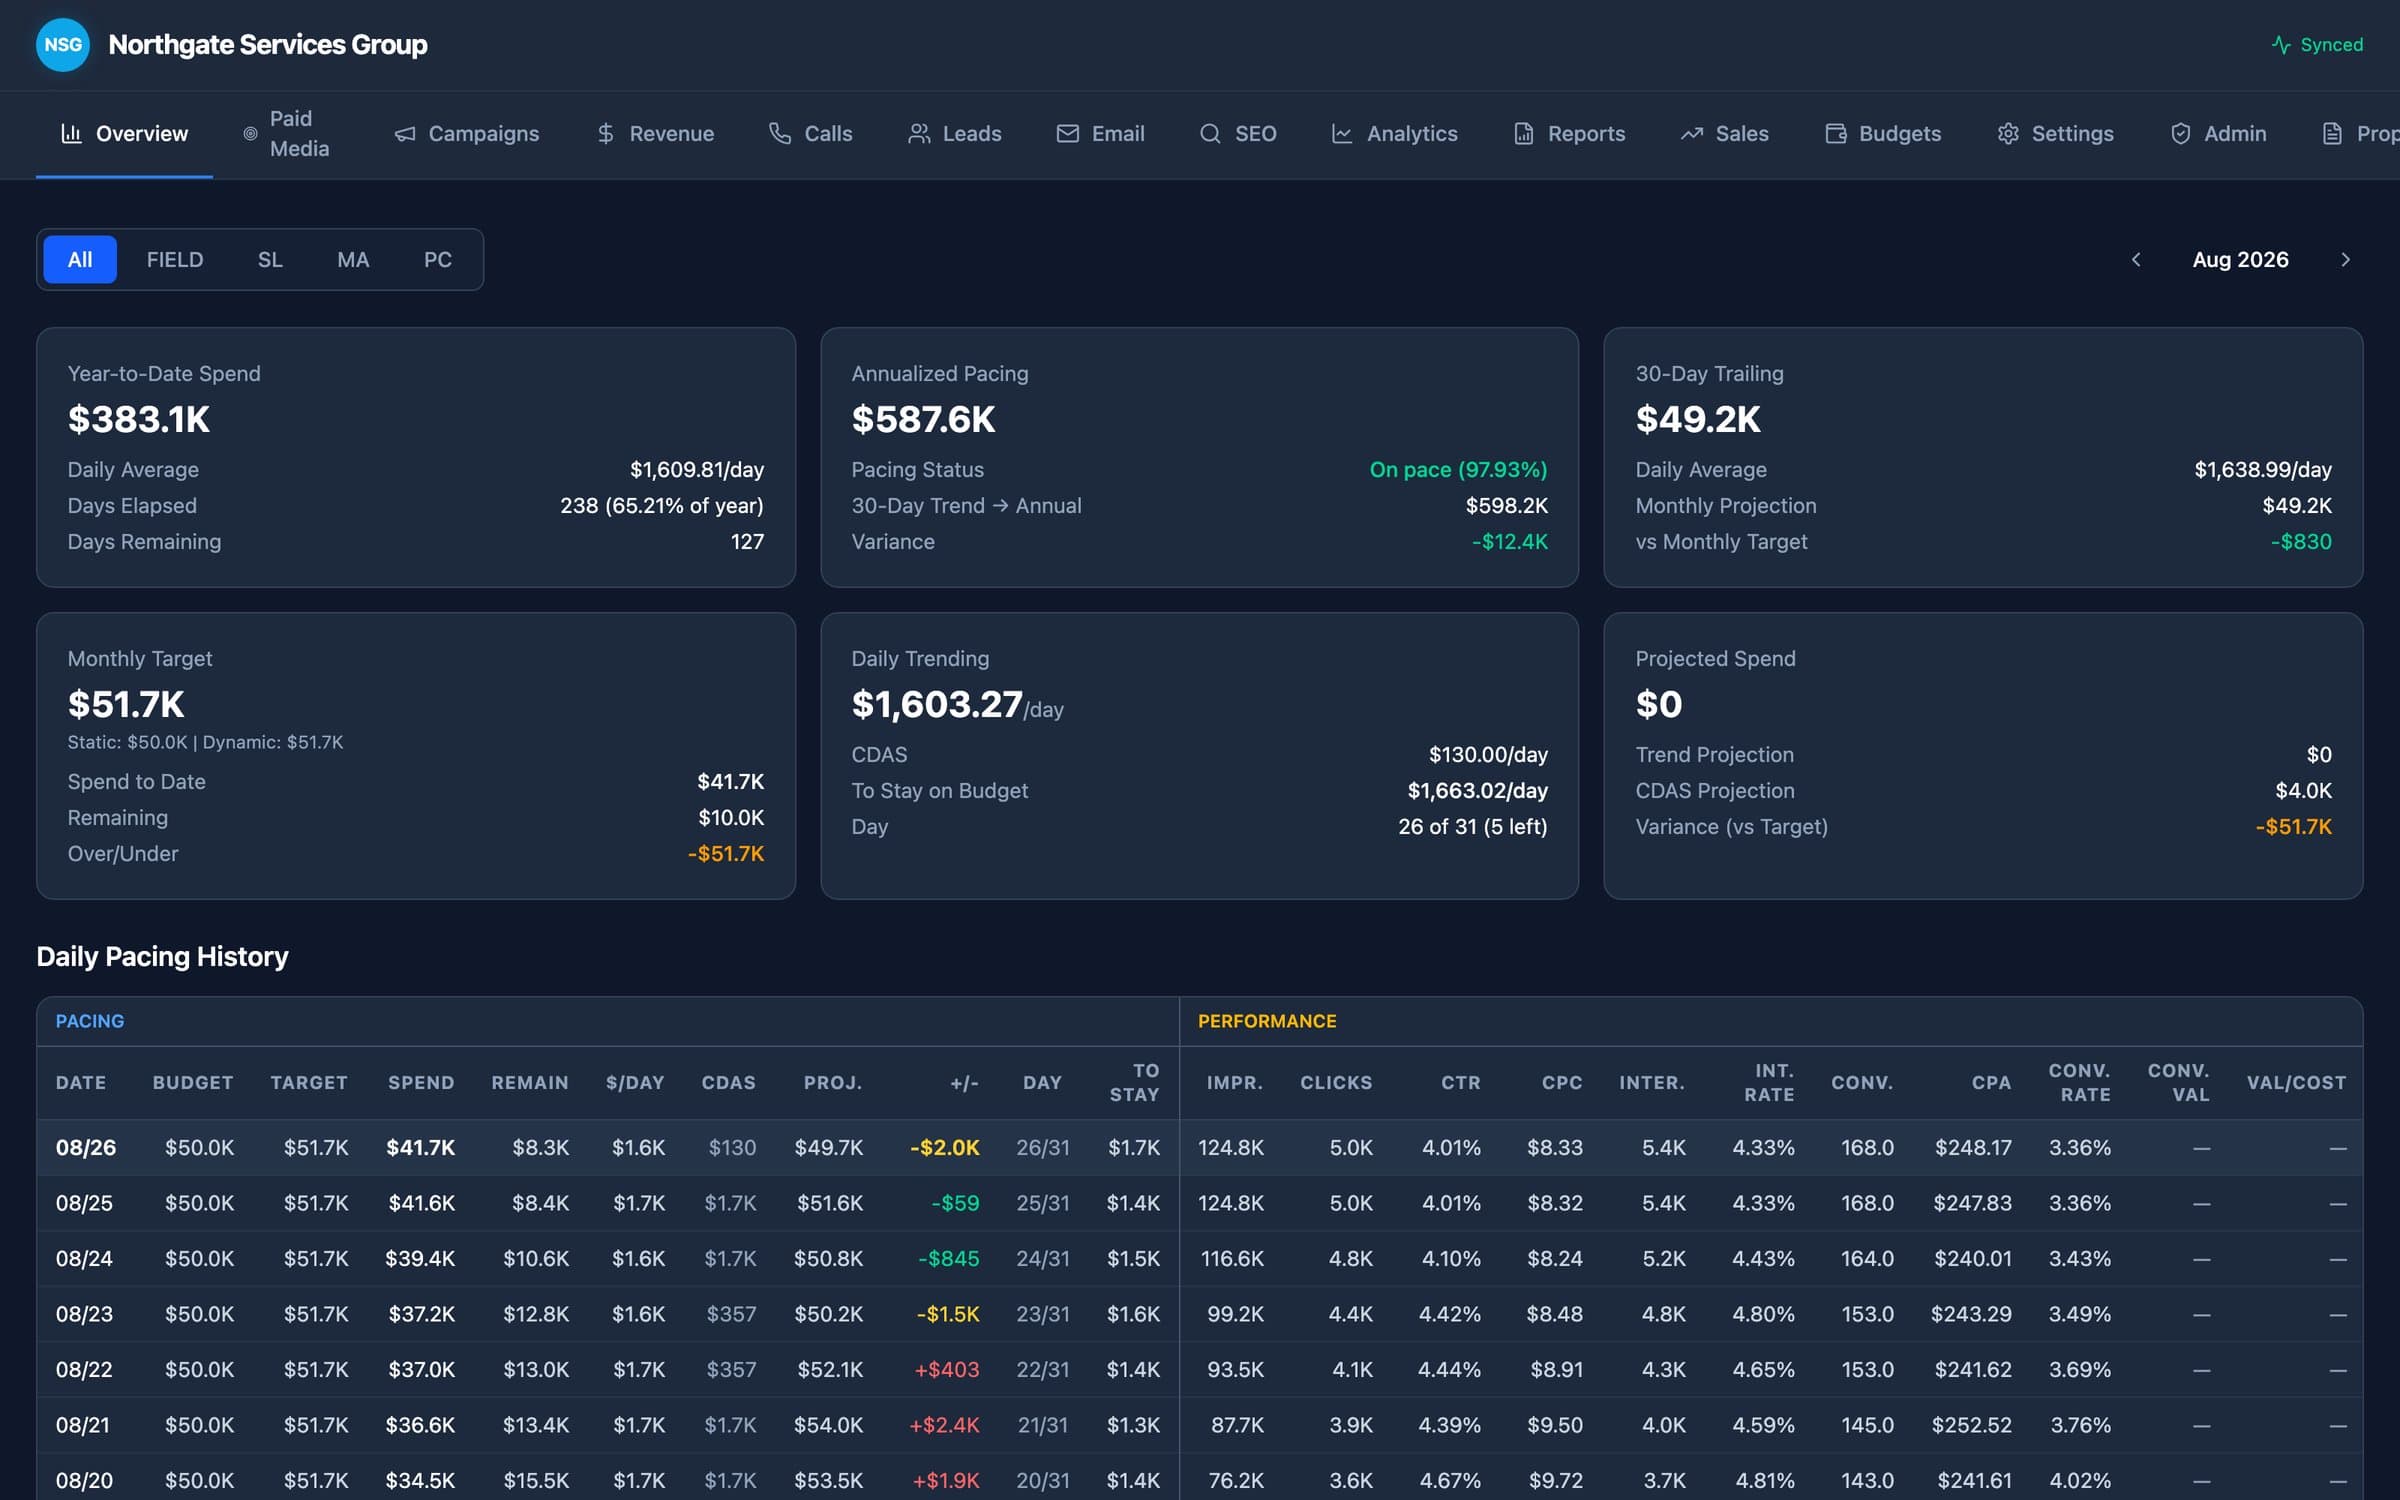The image size is (2400, 1500).
Task: Click the 26 of 31 (5 left) value
Action: click(1472, 827)
